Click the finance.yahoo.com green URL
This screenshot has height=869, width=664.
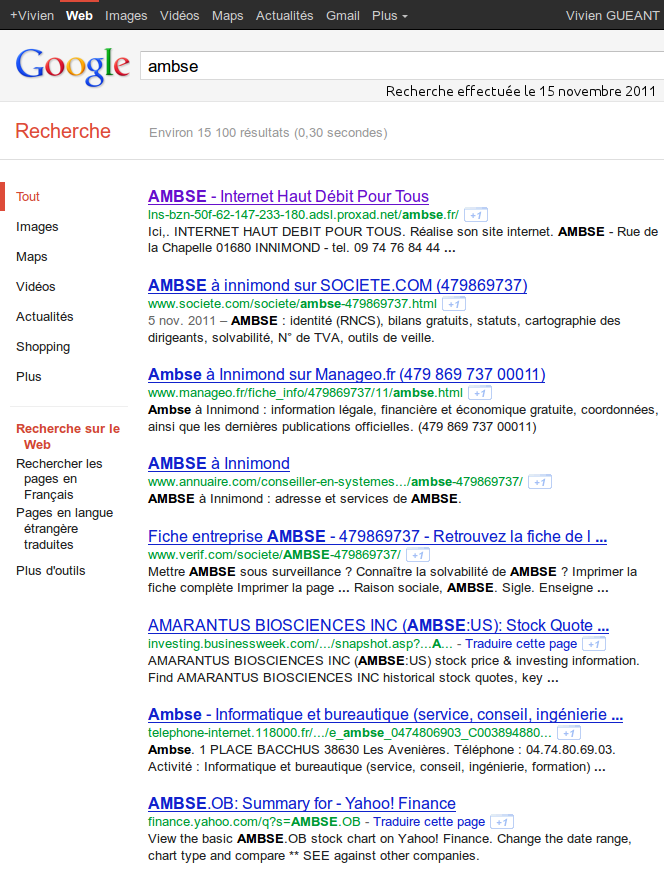click(x=254, y=821)
